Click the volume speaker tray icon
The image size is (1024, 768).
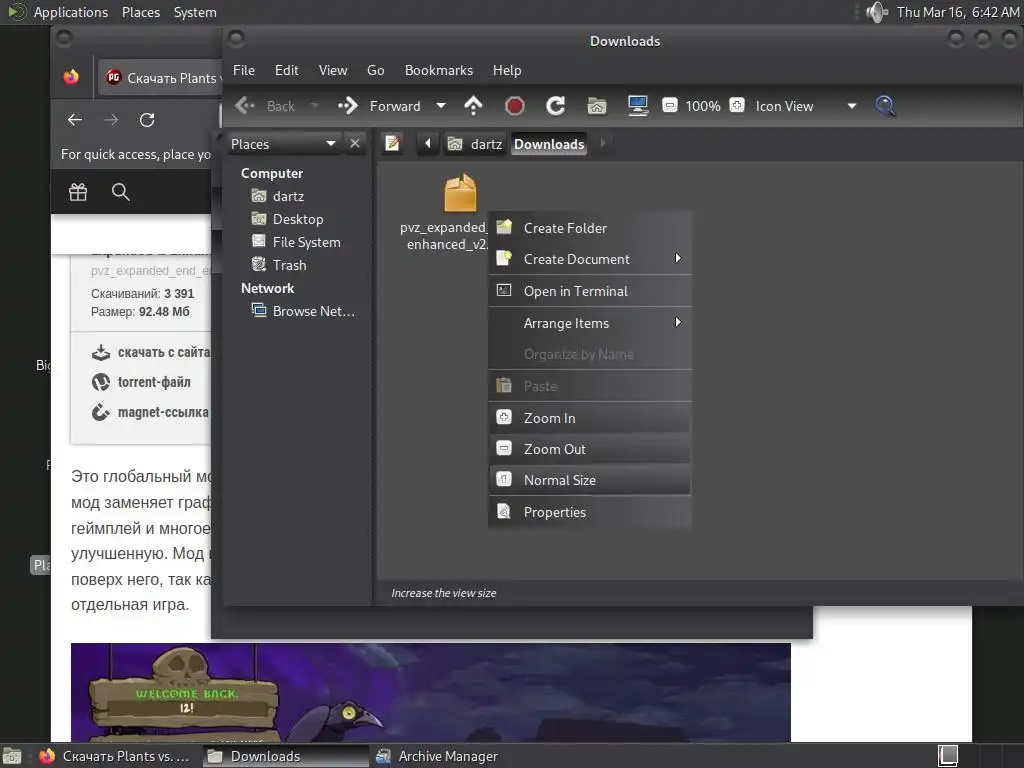tap(876, 12)
